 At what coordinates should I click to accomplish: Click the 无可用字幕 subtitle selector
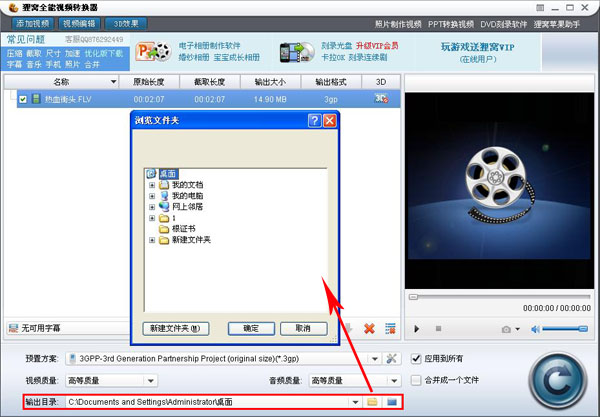69,328
